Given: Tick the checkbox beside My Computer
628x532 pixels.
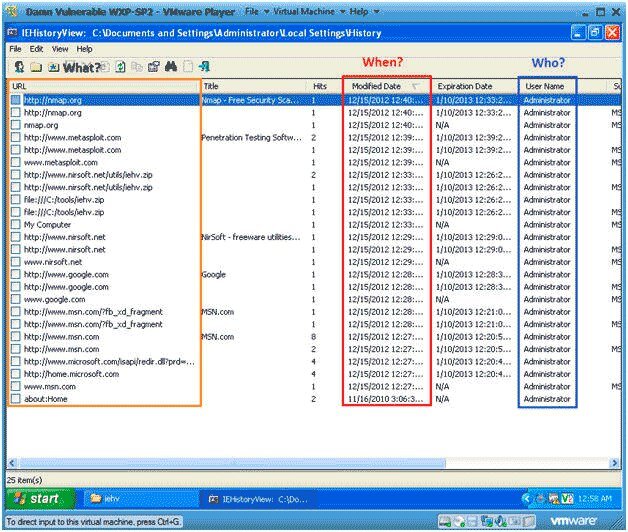Looking at the screenshot, I should (x=16, y=224).
